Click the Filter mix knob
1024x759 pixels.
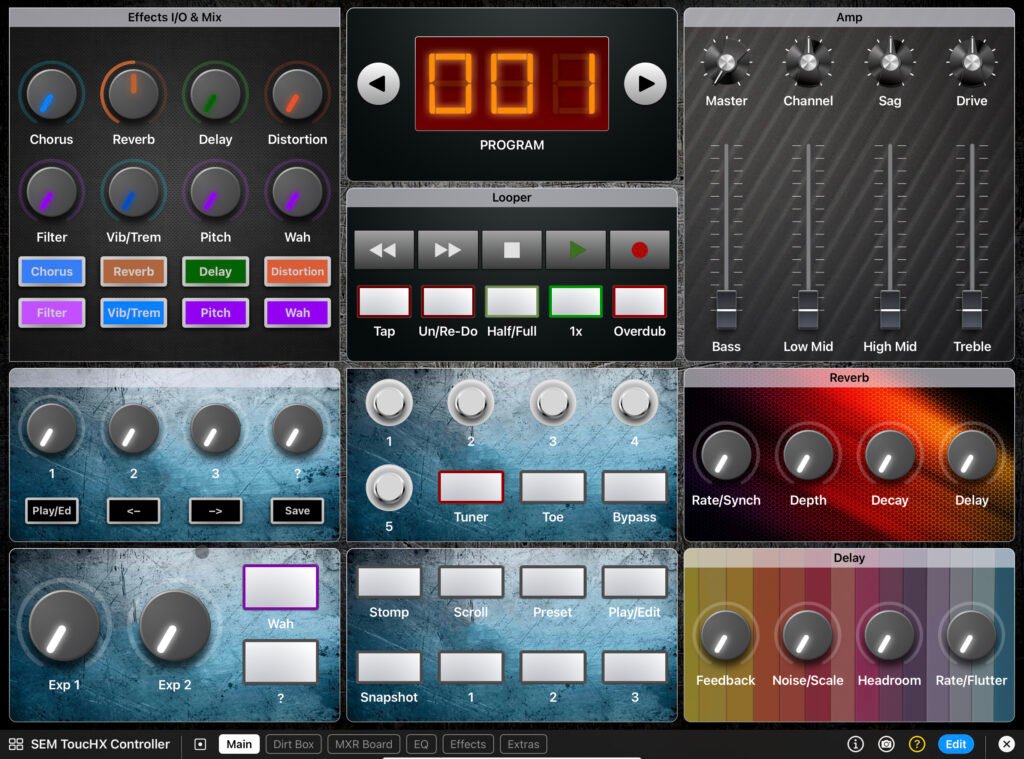tap(52, 193)
